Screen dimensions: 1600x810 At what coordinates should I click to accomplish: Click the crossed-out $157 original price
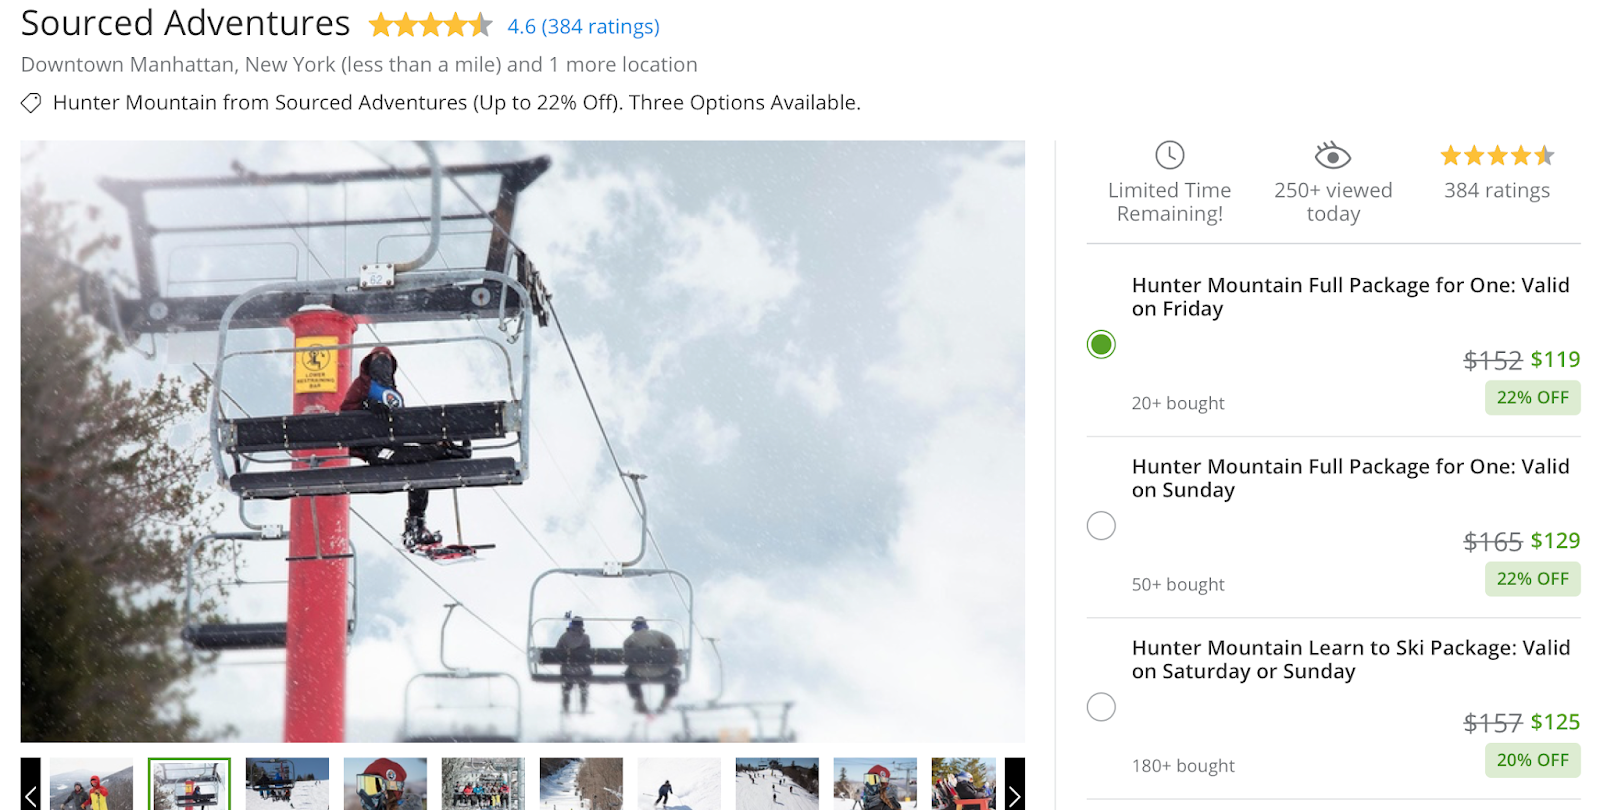1493,722
